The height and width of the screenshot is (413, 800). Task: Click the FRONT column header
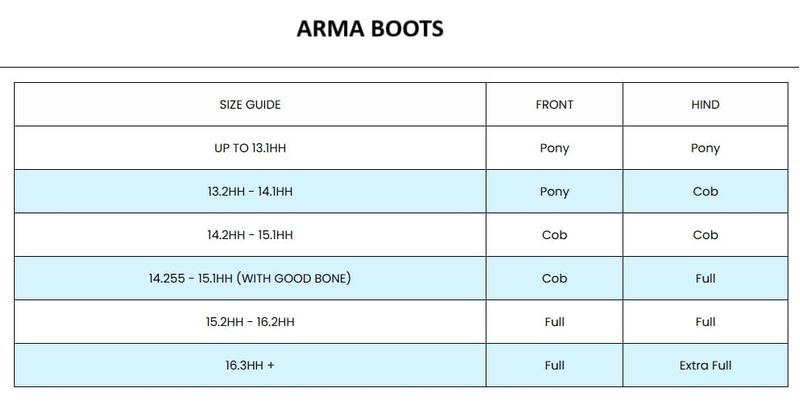pos(554,105)
